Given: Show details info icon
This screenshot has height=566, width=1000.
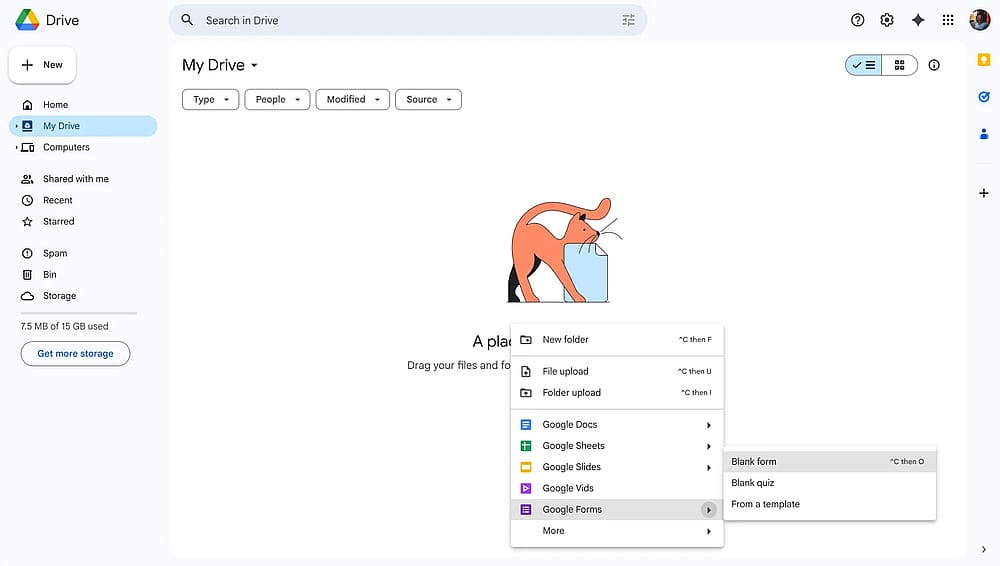Looking at the screenshot, I should pyautogui.click(x=934, y=65).
